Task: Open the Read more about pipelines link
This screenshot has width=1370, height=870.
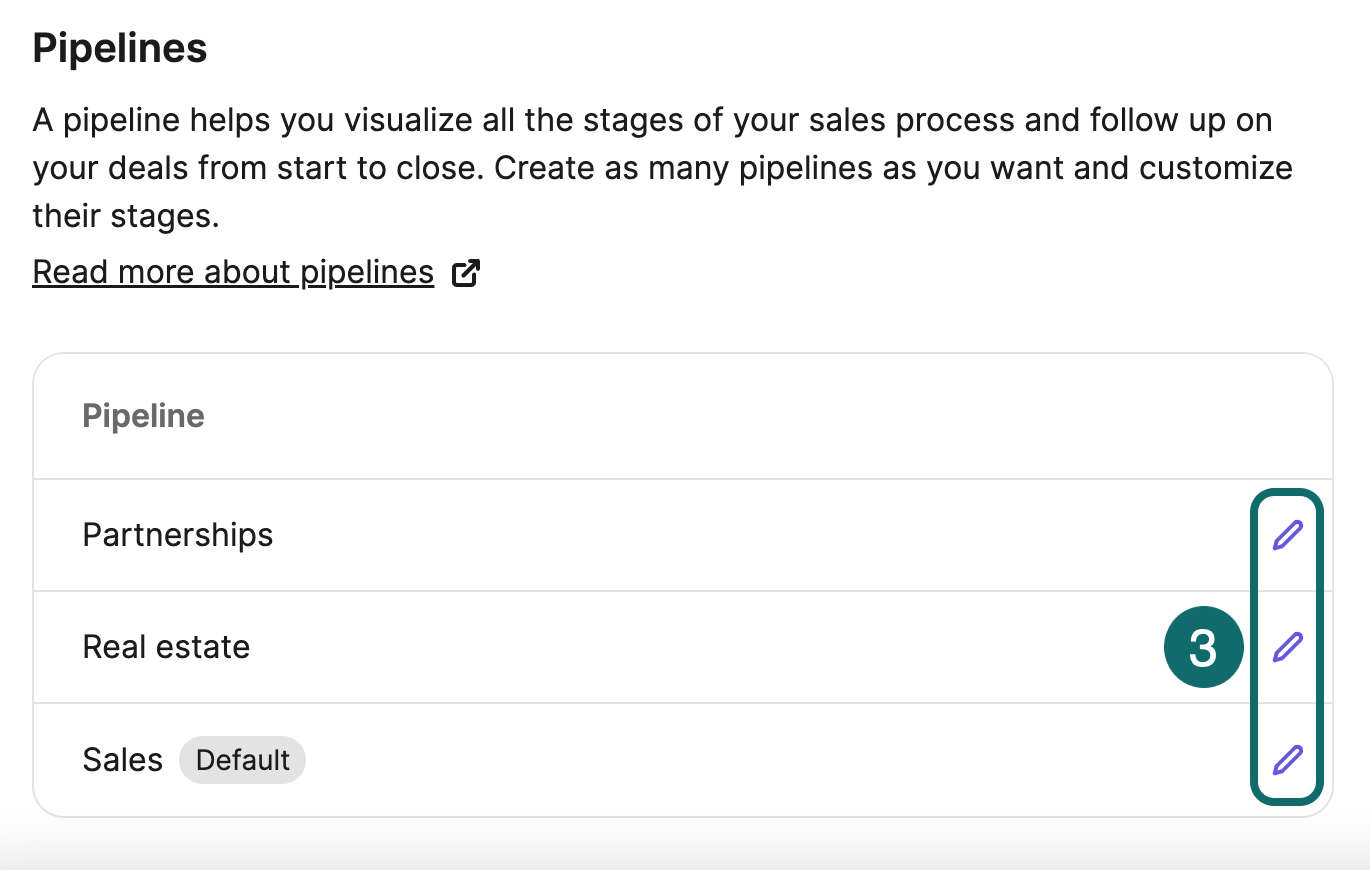Action: click(x=233, y=271)
